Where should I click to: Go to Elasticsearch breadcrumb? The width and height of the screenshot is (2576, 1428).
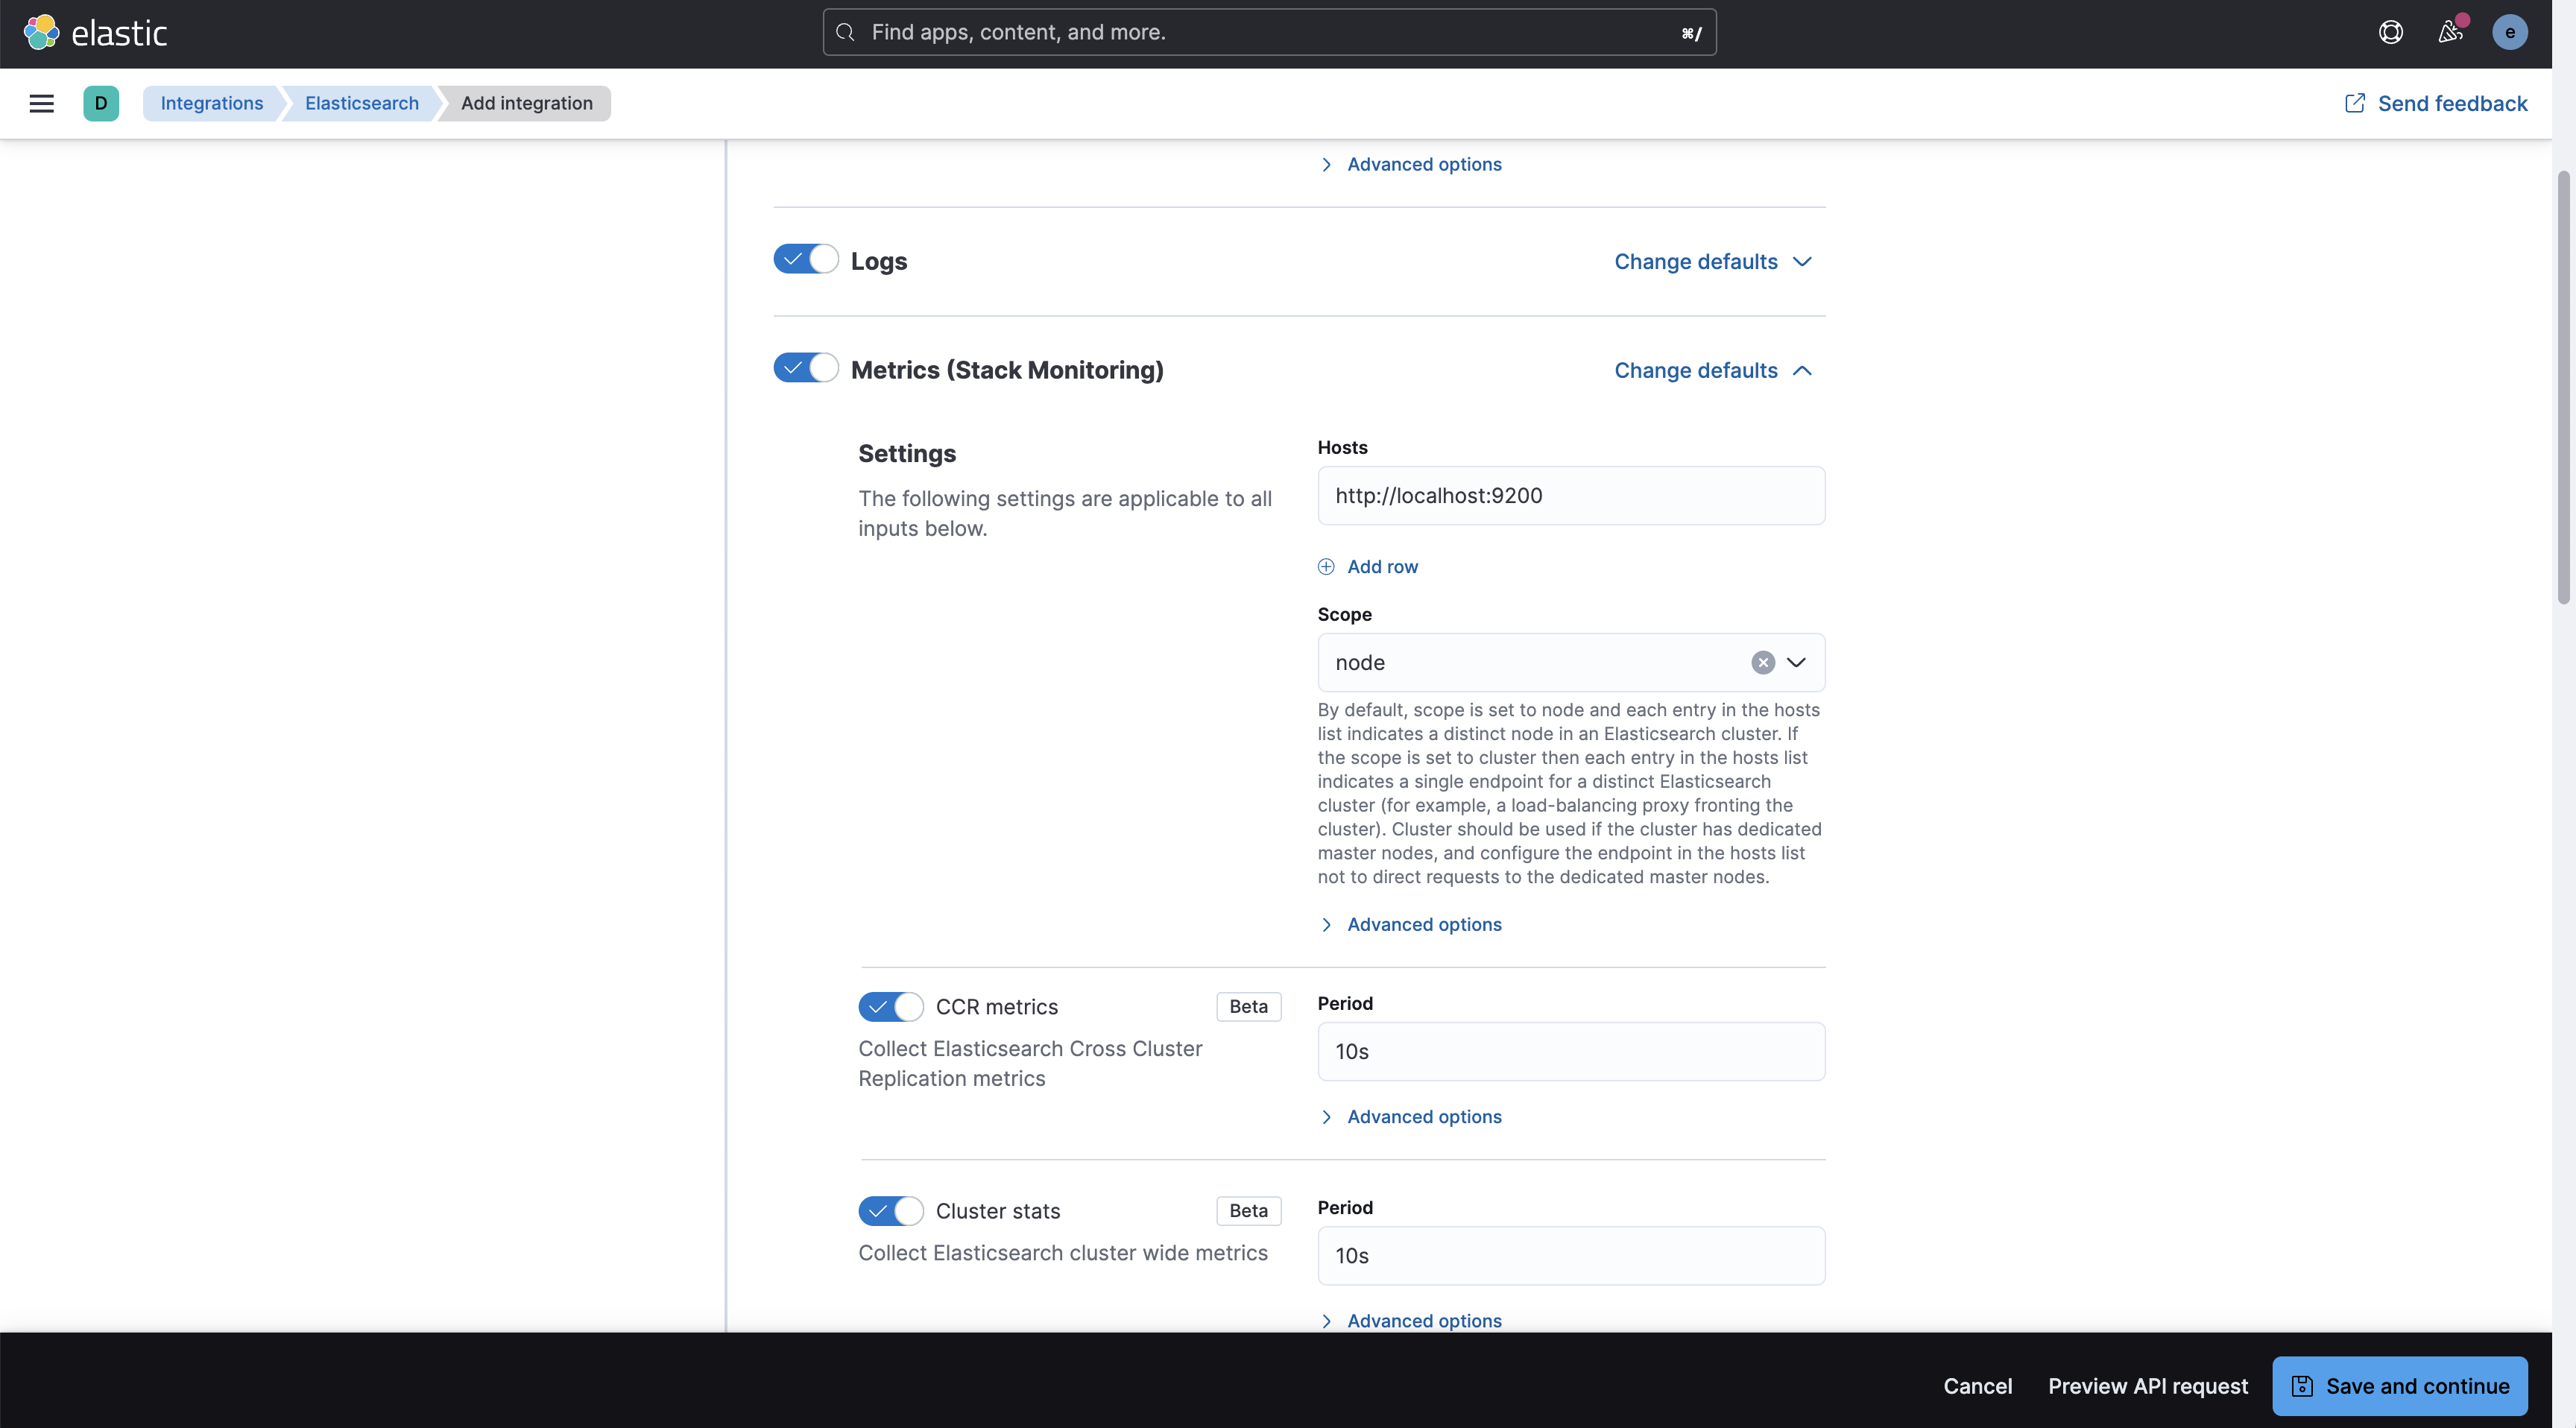tap(361, 103)
